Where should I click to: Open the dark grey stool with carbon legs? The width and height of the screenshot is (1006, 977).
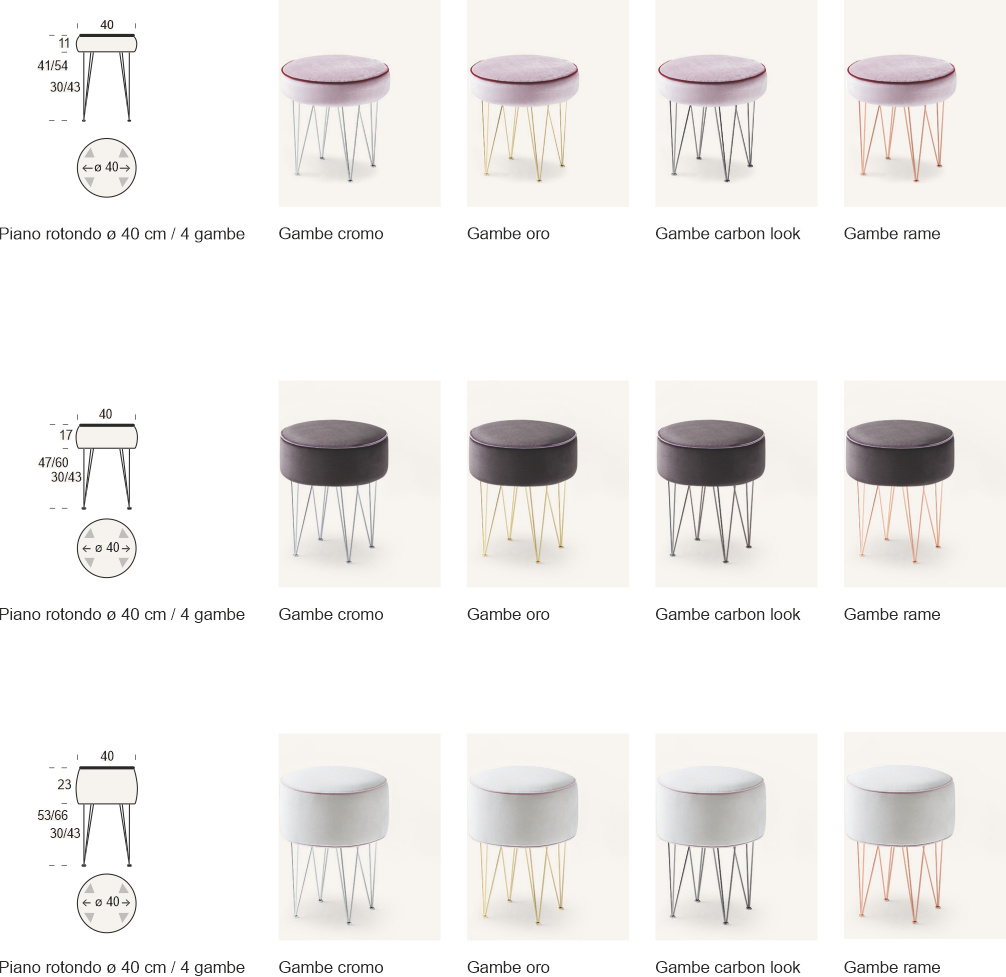[x=736, y=484]
